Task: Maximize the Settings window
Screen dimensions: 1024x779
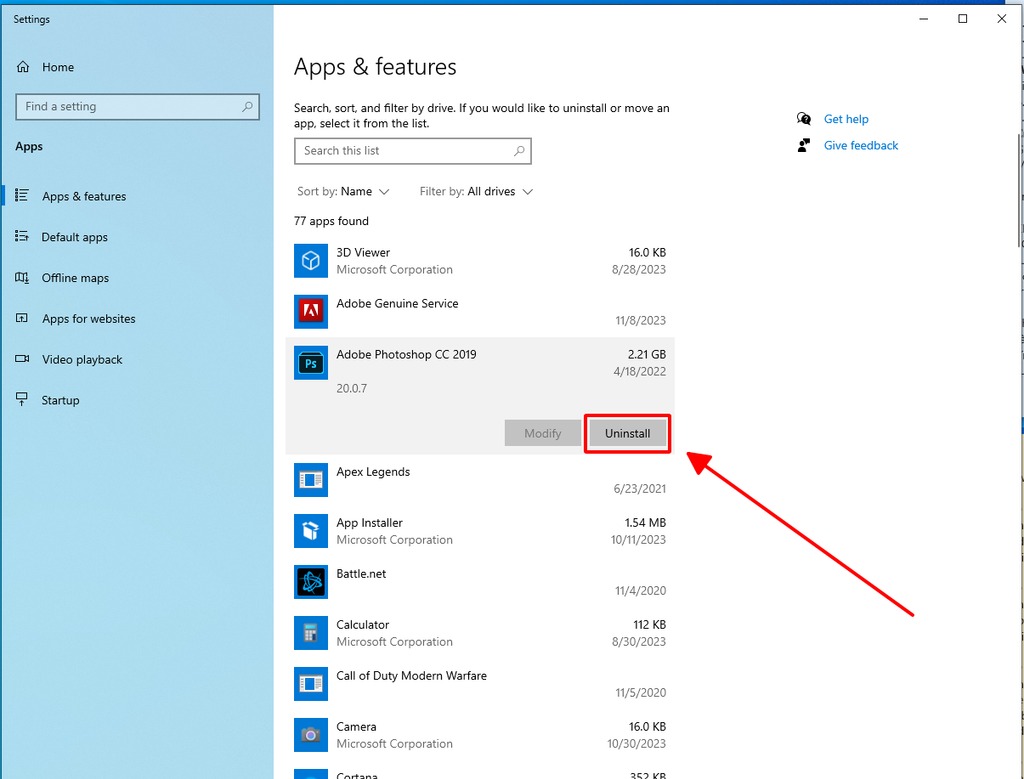Action: 963,19
